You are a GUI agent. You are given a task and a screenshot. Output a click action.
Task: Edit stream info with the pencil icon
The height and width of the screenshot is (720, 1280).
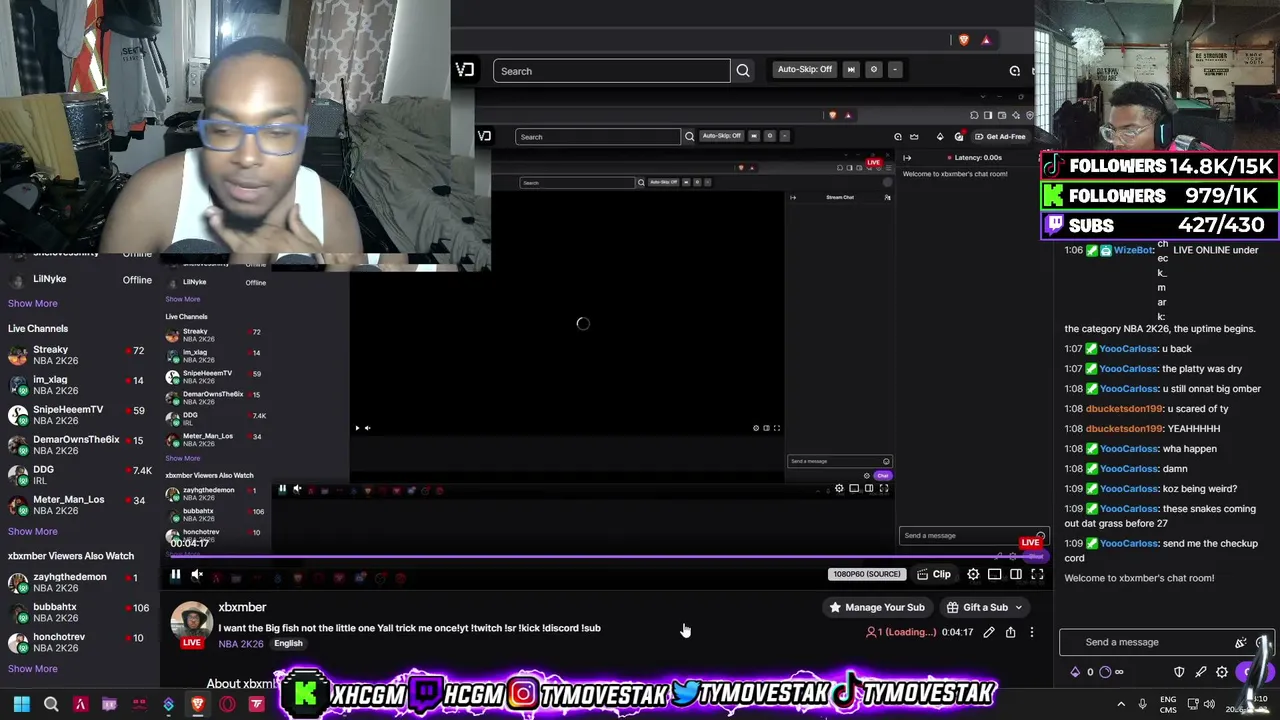(989, 632)
